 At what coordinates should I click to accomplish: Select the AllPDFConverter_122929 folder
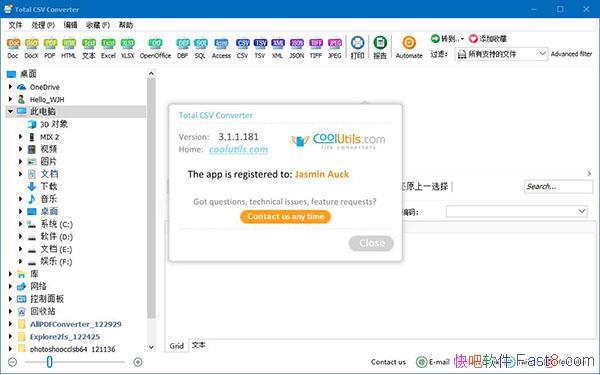pos(70,324)
